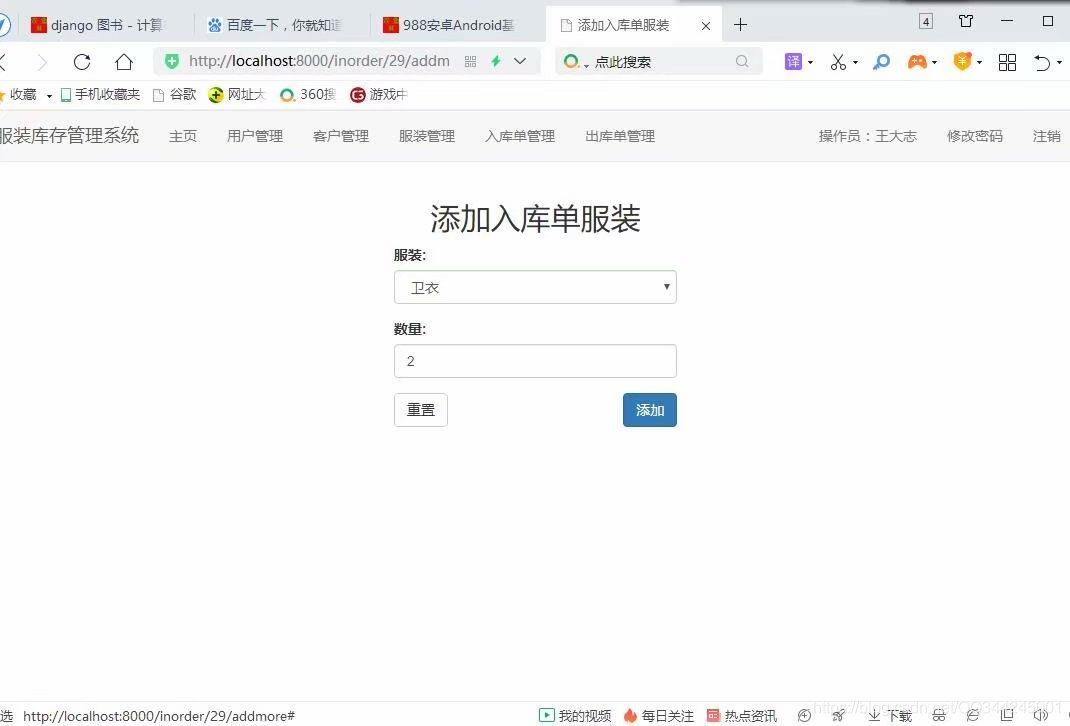Open the translate tool icon
The height and width of the screenshot is (726, 1070).
pos(793,61)
